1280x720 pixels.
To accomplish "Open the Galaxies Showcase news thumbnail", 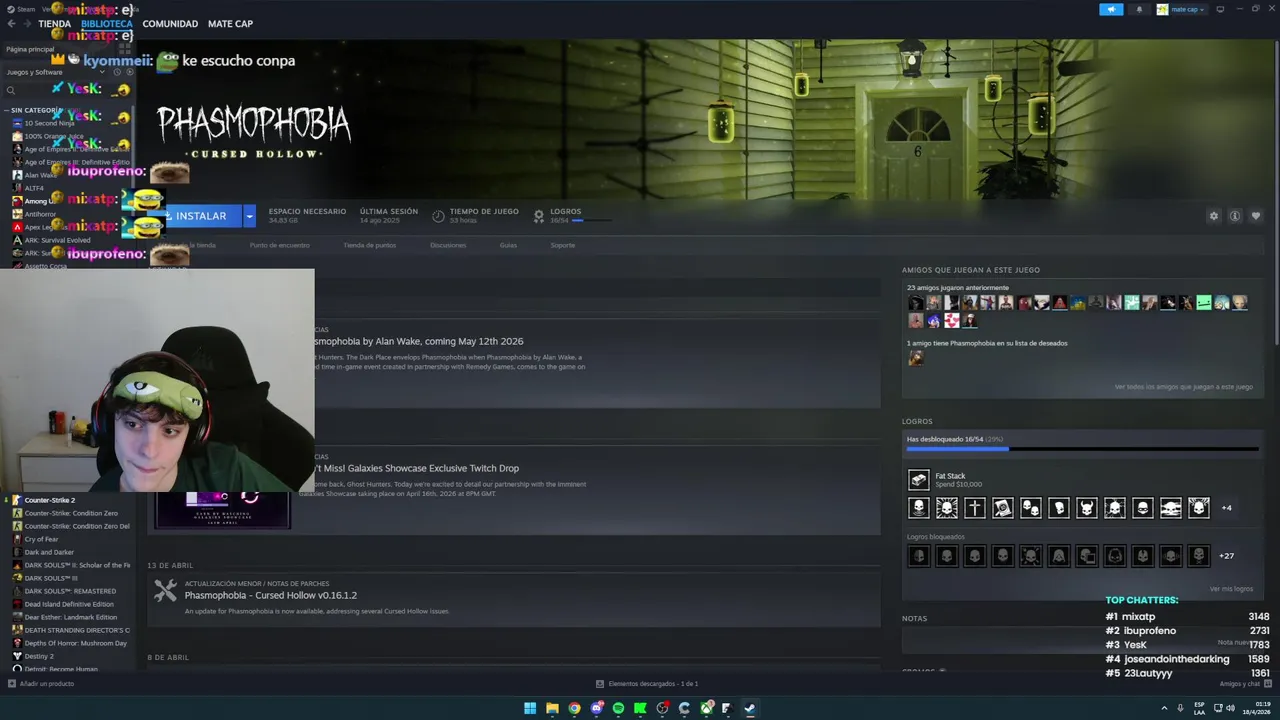I will (x=223, y=509).
